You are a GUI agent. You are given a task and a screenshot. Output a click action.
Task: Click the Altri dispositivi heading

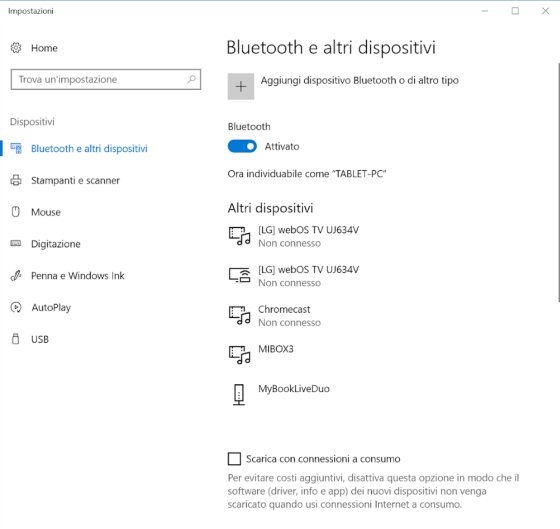(270, 208)
